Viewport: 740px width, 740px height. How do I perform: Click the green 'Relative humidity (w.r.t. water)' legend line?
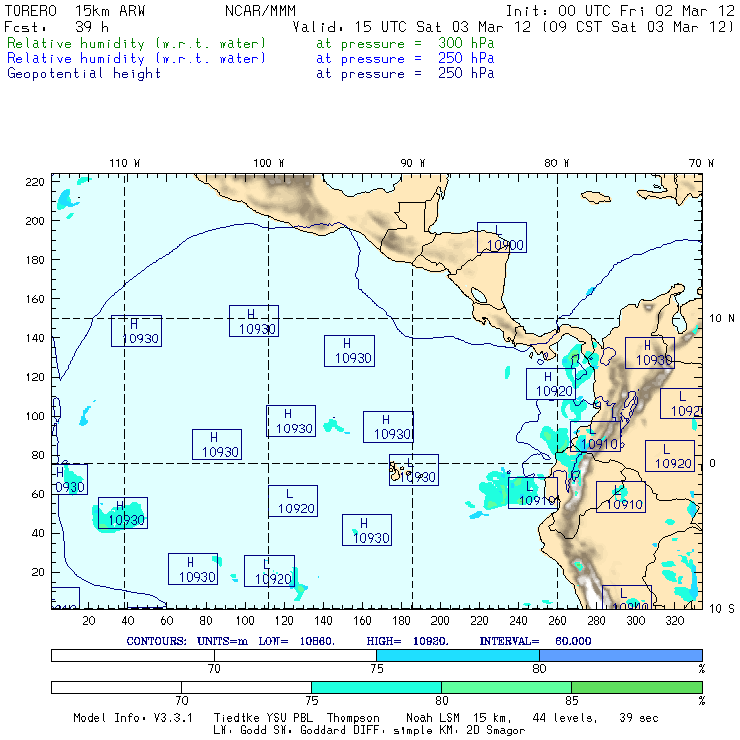(136, 43)
